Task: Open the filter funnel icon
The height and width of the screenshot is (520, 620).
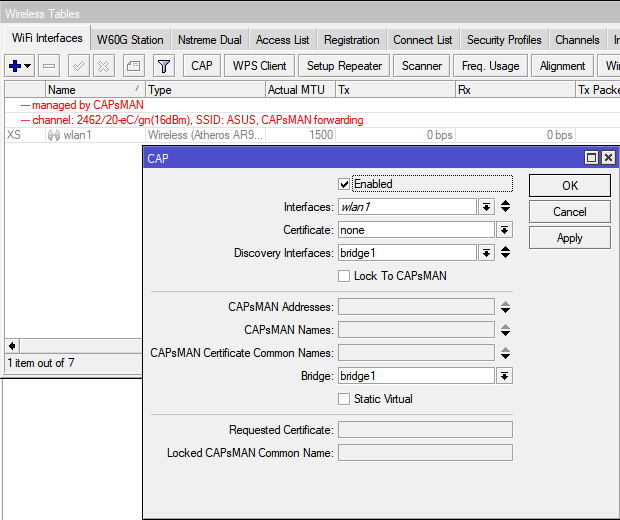Action: tap(164, 66)
